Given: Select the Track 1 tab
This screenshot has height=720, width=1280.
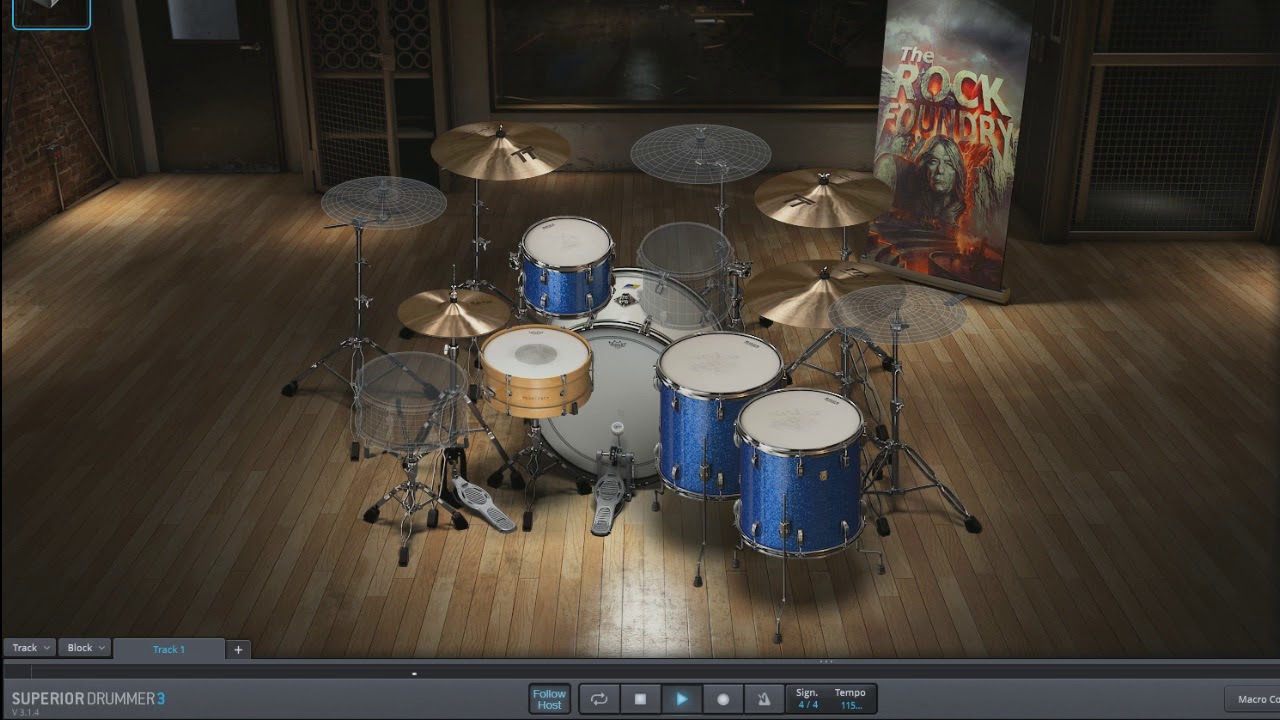Looking at the screenshot, I should pyautogui.click(x=169, y=649).
